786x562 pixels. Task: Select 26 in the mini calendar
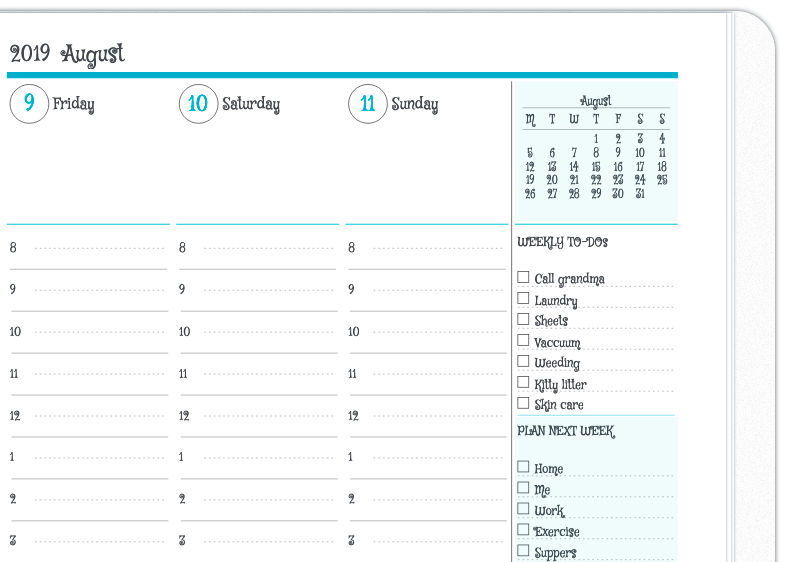point(530,194)
